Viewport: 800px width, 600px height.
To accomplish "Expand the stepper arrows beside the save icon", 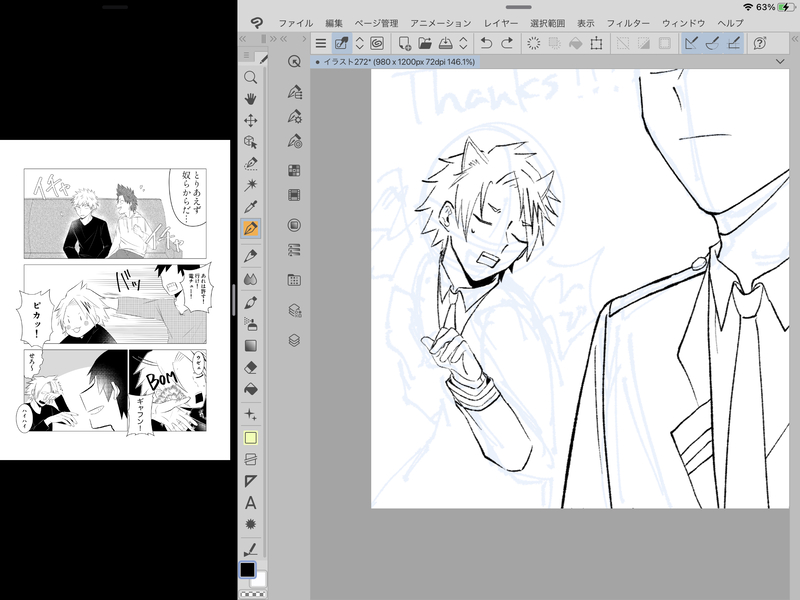I will click(x=463, y=43).
